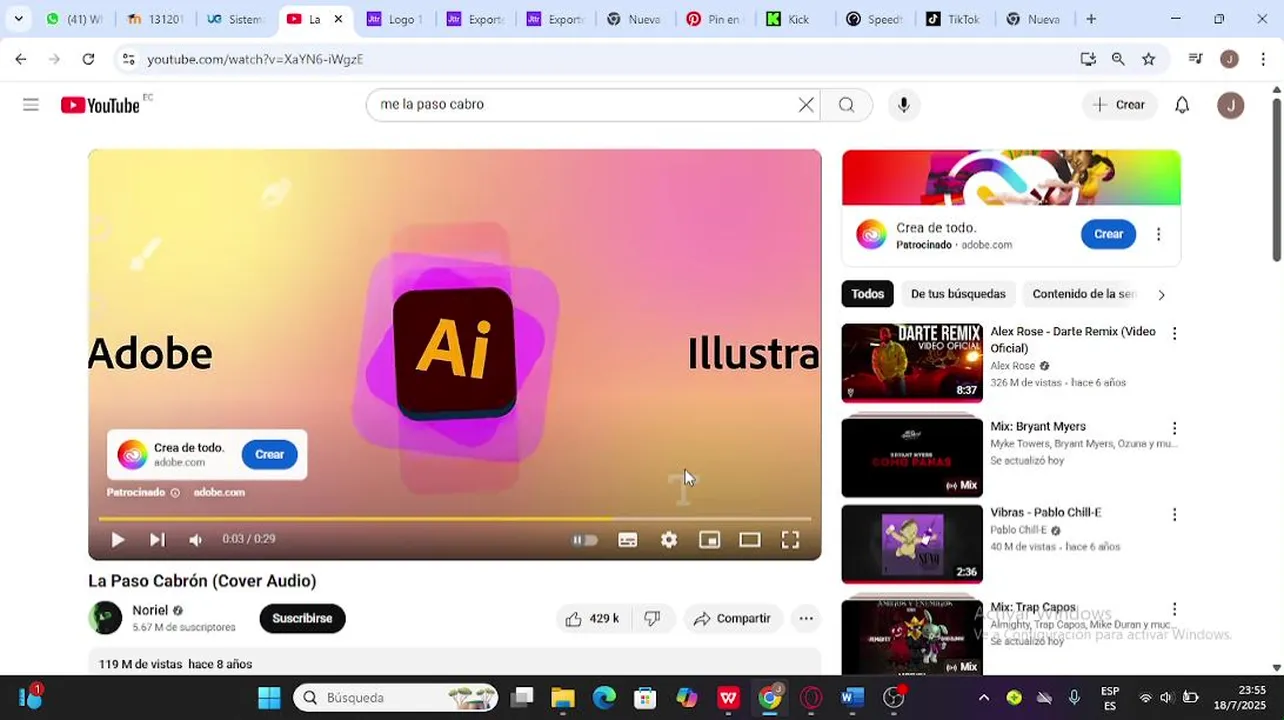Click the browser reload button
Screen dimensions: 1284x720
(x=88, y=59)
